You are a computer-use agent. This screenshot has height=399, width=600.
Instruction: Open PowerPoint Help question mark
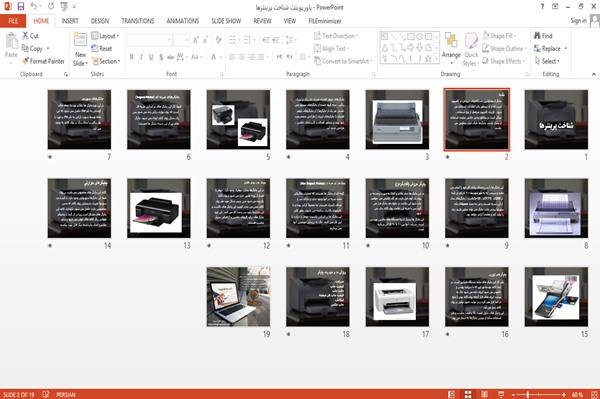click(x=542, y=7)
